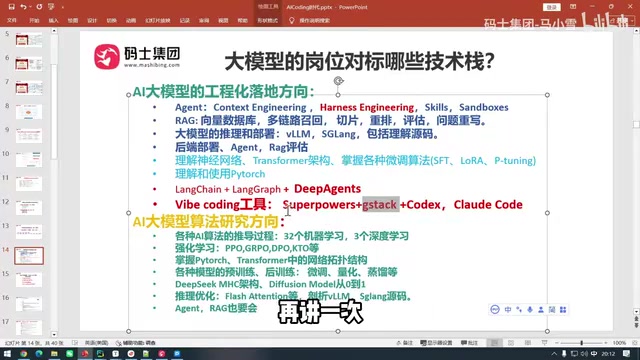This screenshot has width=640, height=360.
Task: Repeat the last action with redo icon
Action: (39, 7)
